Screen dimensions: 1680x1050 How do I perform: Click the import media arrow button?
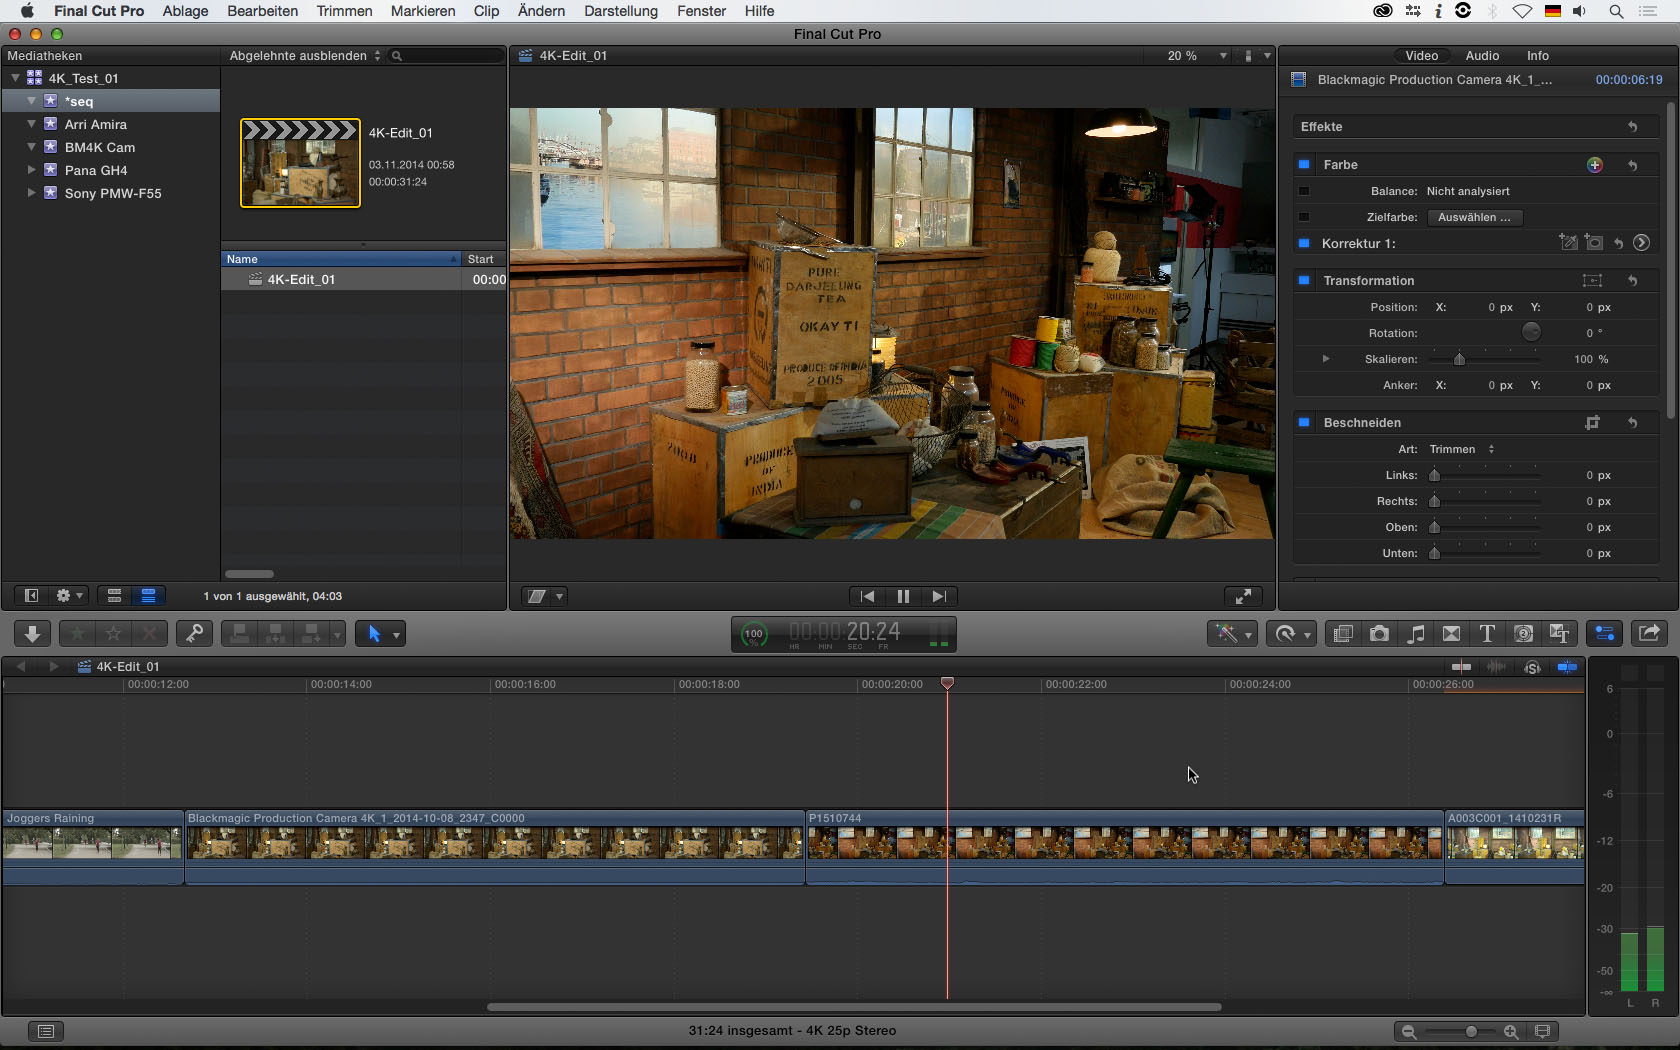(x=32, y=633)
